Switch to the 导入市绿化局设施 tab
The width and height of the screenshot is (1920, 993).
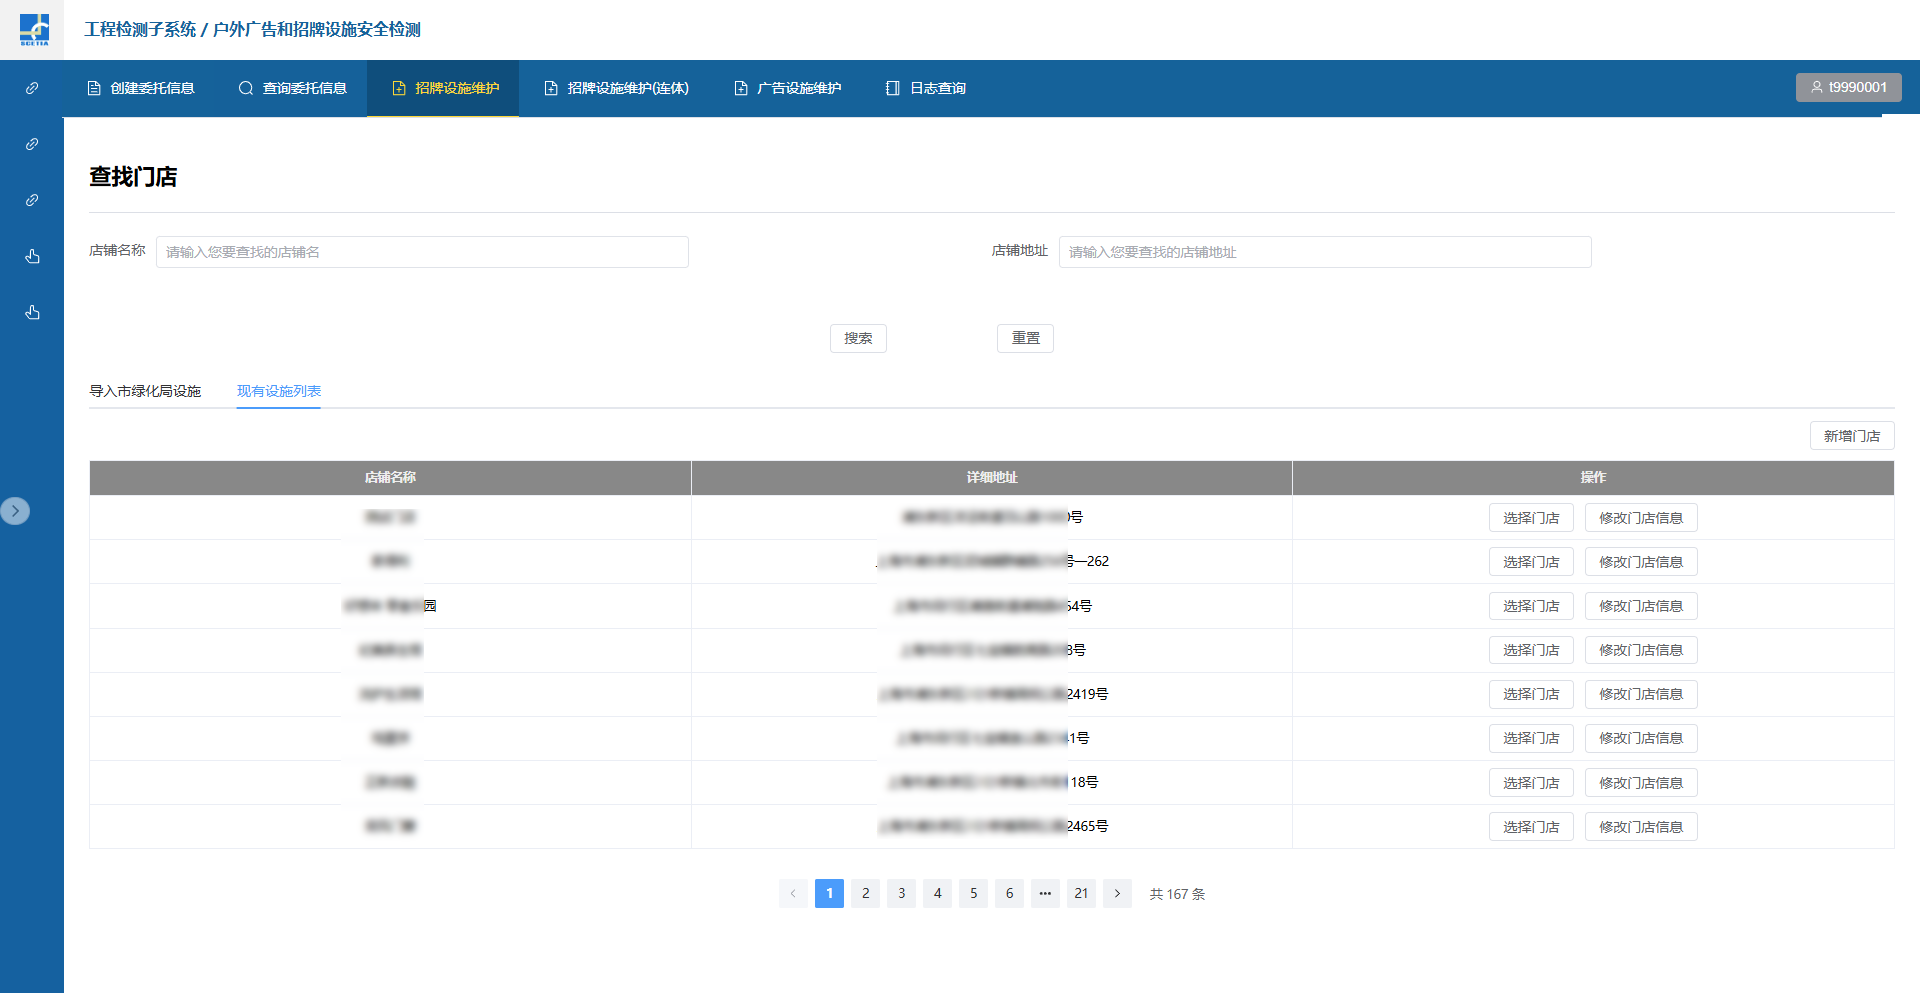(x=145, y=391)
